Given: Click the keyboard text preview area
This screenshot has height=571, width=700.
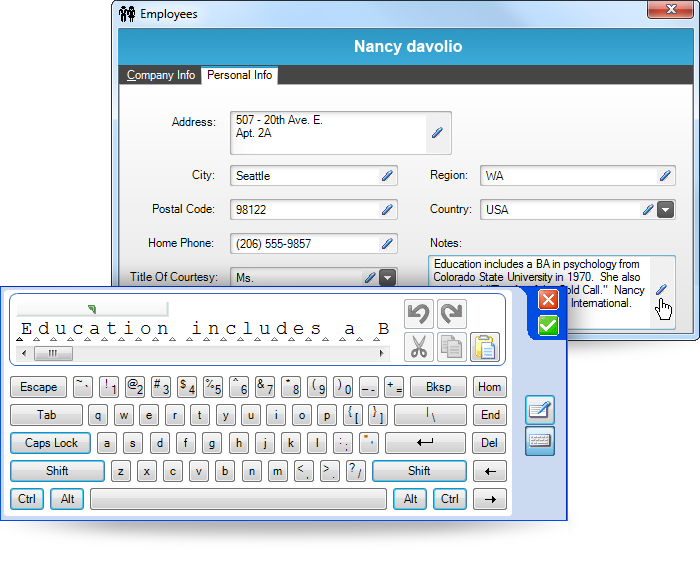Looking at the screenshot, I should pos(204,329).
